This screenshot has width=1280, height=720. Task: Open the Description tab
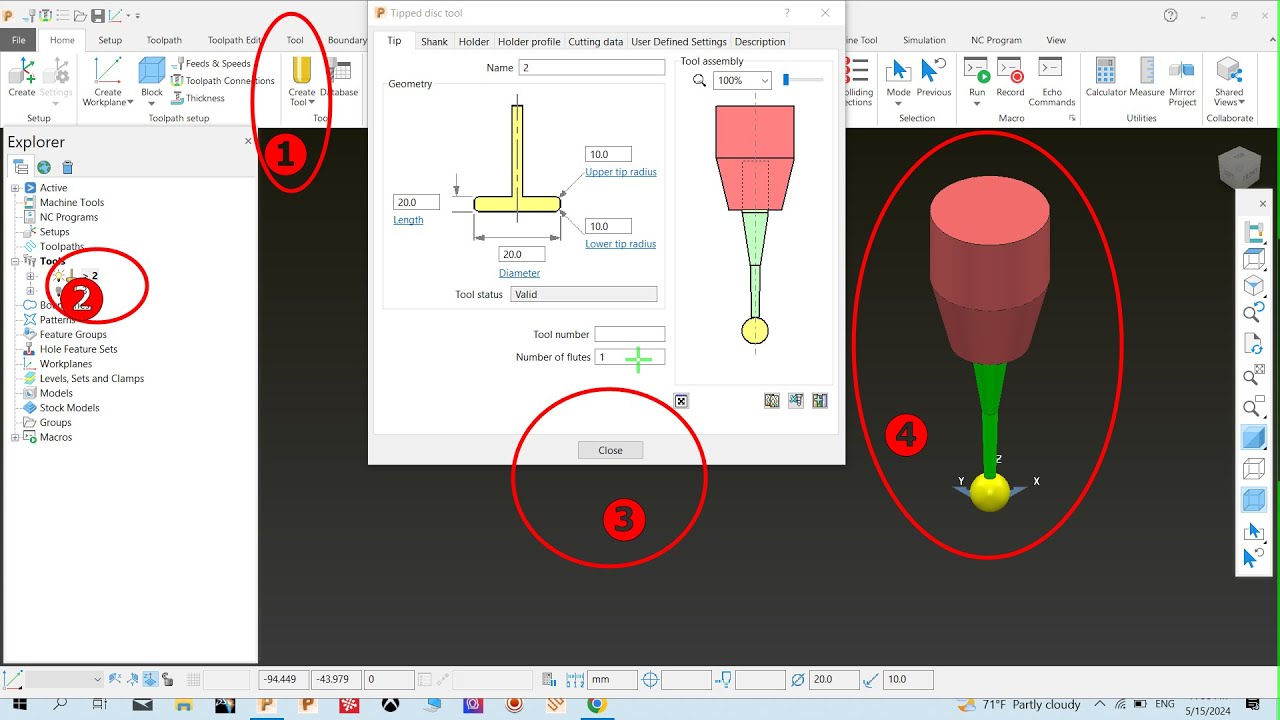(x=760, y=41)
